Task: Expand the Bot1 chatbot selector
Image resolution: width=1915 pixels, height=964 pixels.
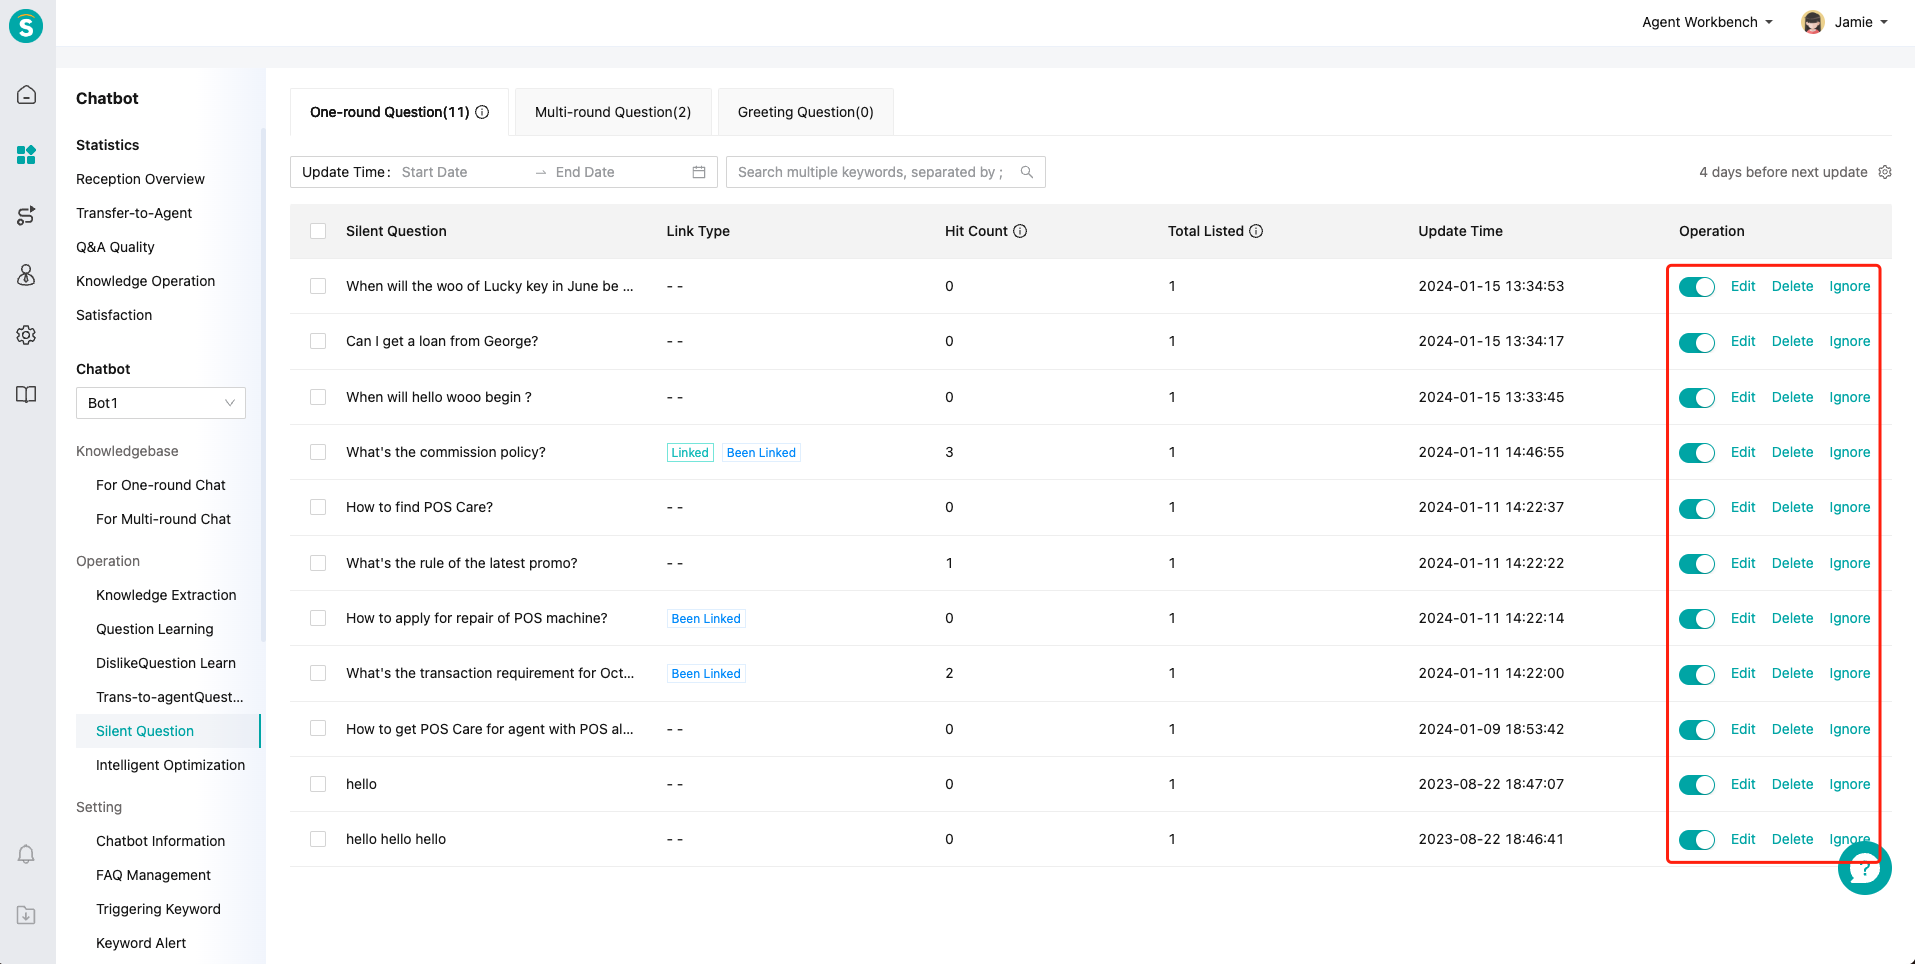Action: coord(161,403)
